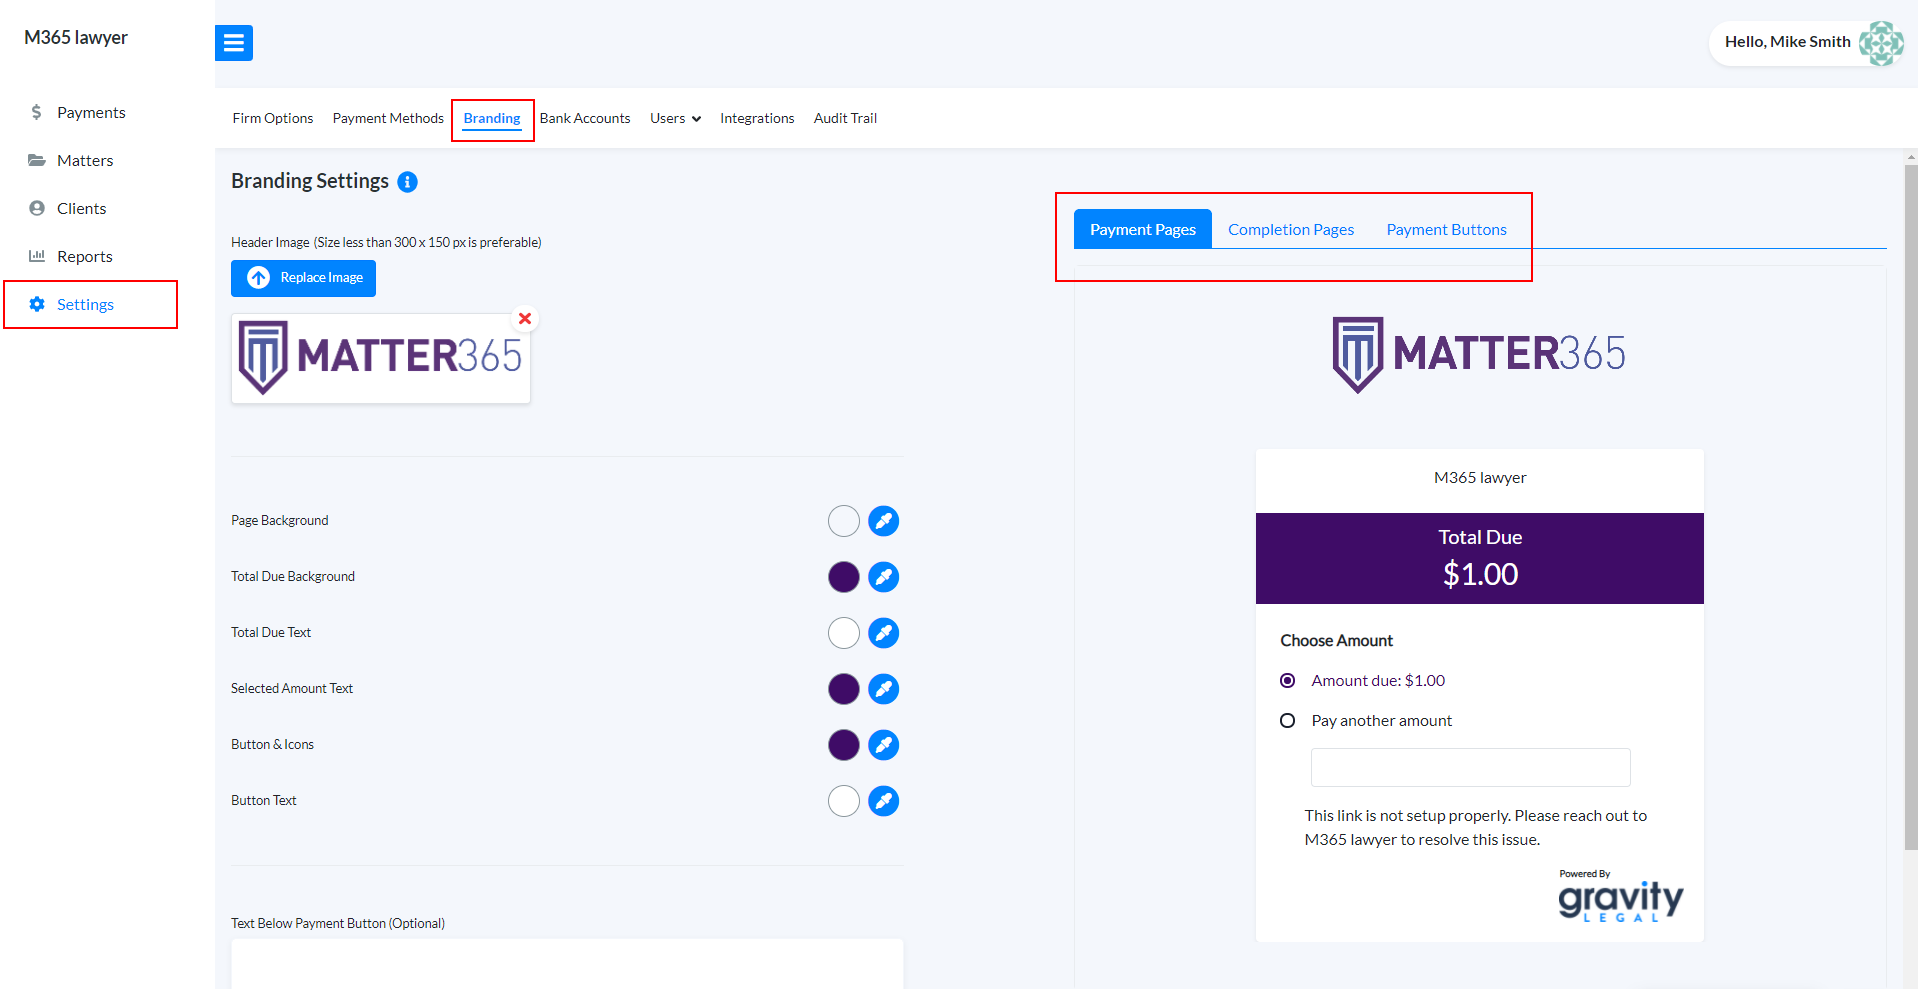Click the other amount input field
1918x989 pixels.
tap(1470, 767)
